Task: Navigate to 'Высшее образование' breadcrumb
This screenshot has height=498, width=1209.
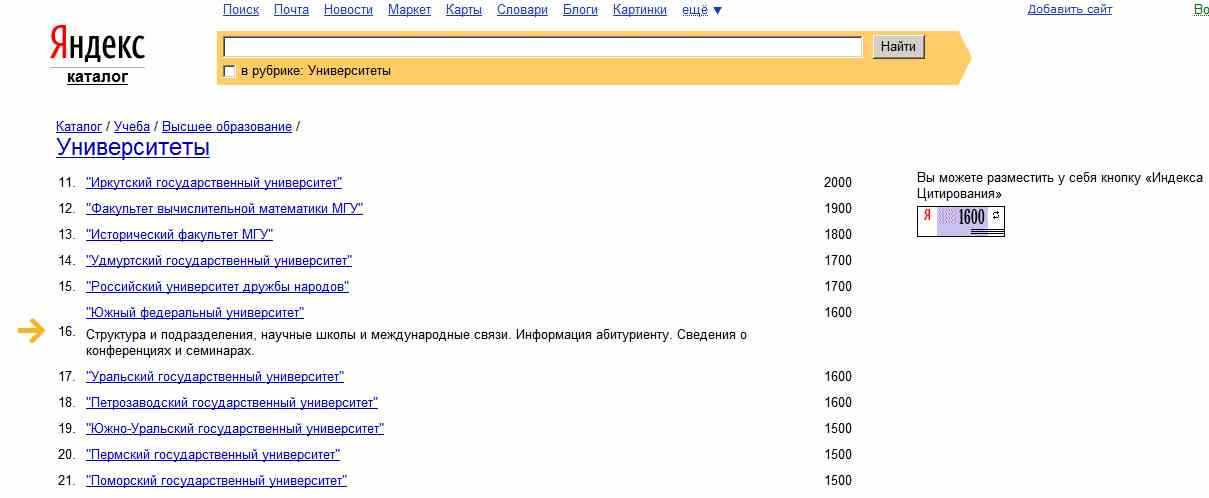Action: pos(227,127)
